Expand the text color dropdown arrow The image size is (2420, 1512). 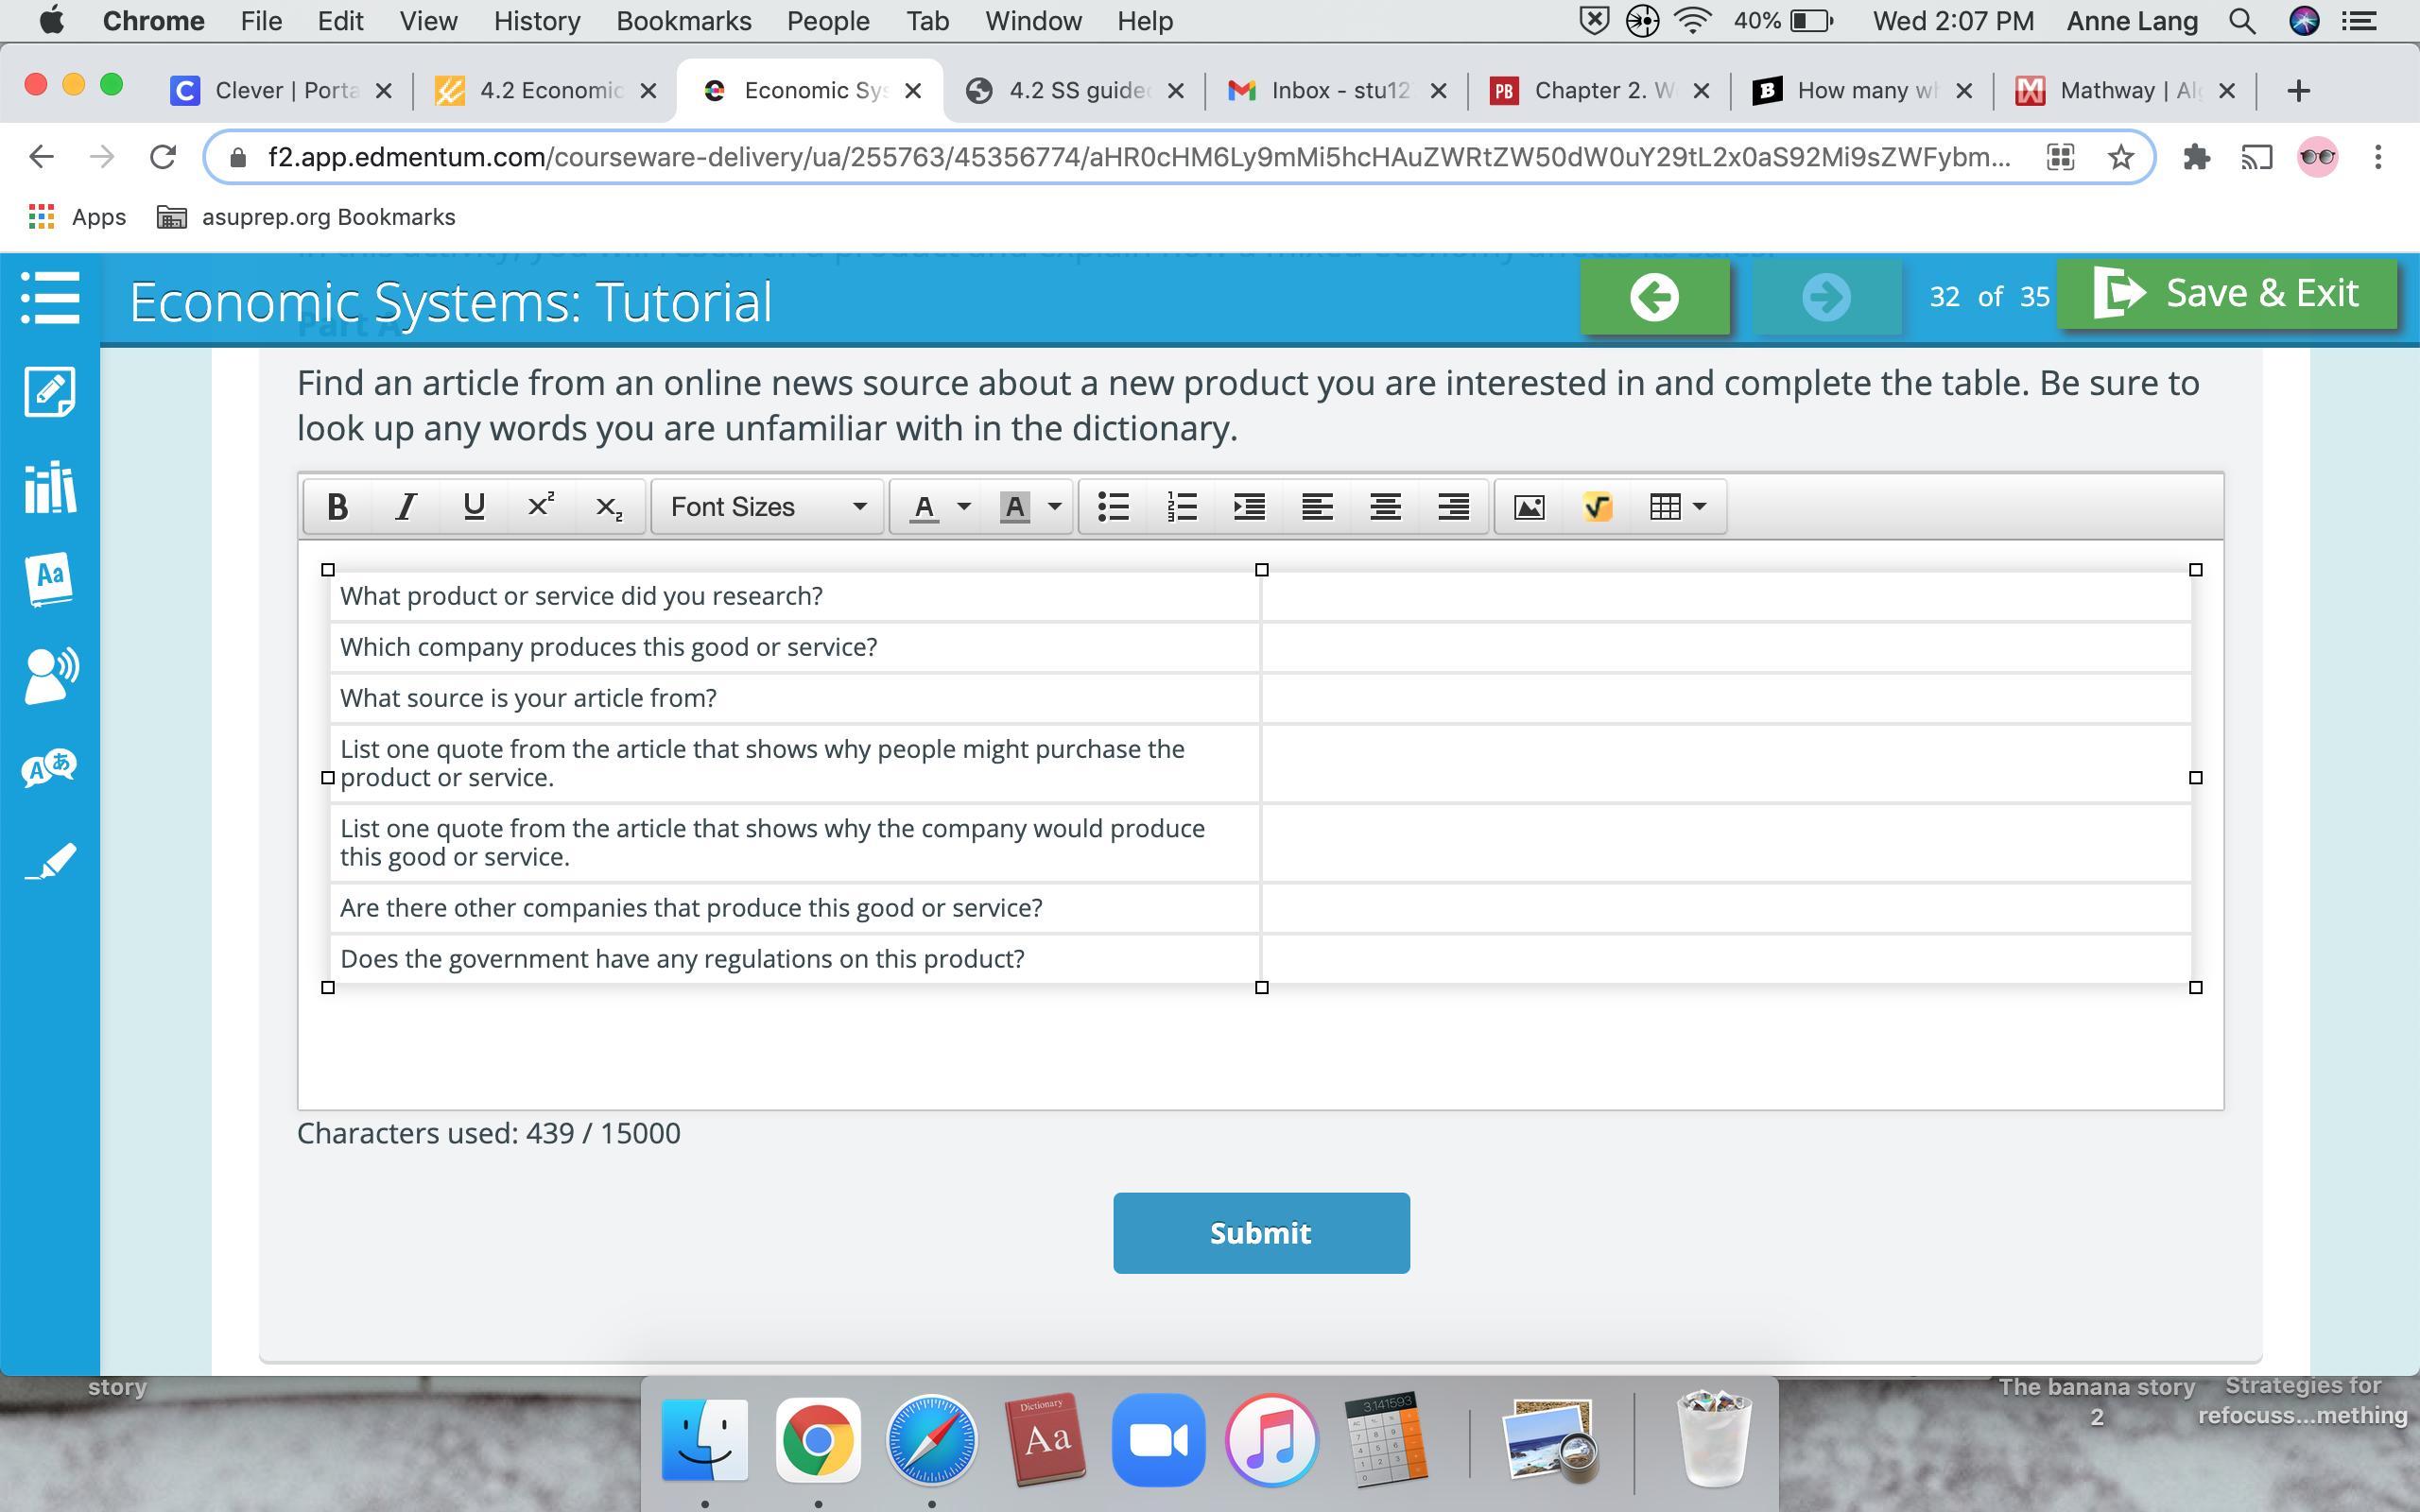[x=964, y=507]
